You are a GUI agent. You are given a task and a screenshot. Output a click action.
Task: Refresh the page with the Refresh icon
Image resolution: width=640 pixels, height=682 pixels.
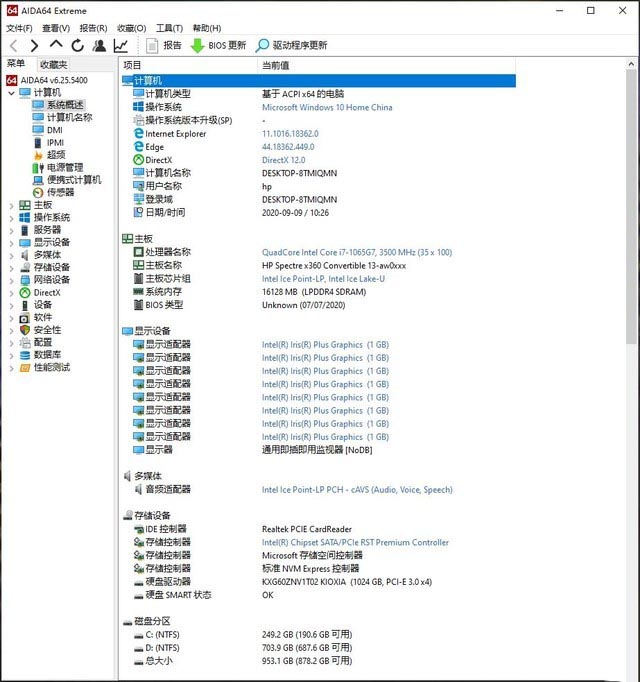pos(77,45)
